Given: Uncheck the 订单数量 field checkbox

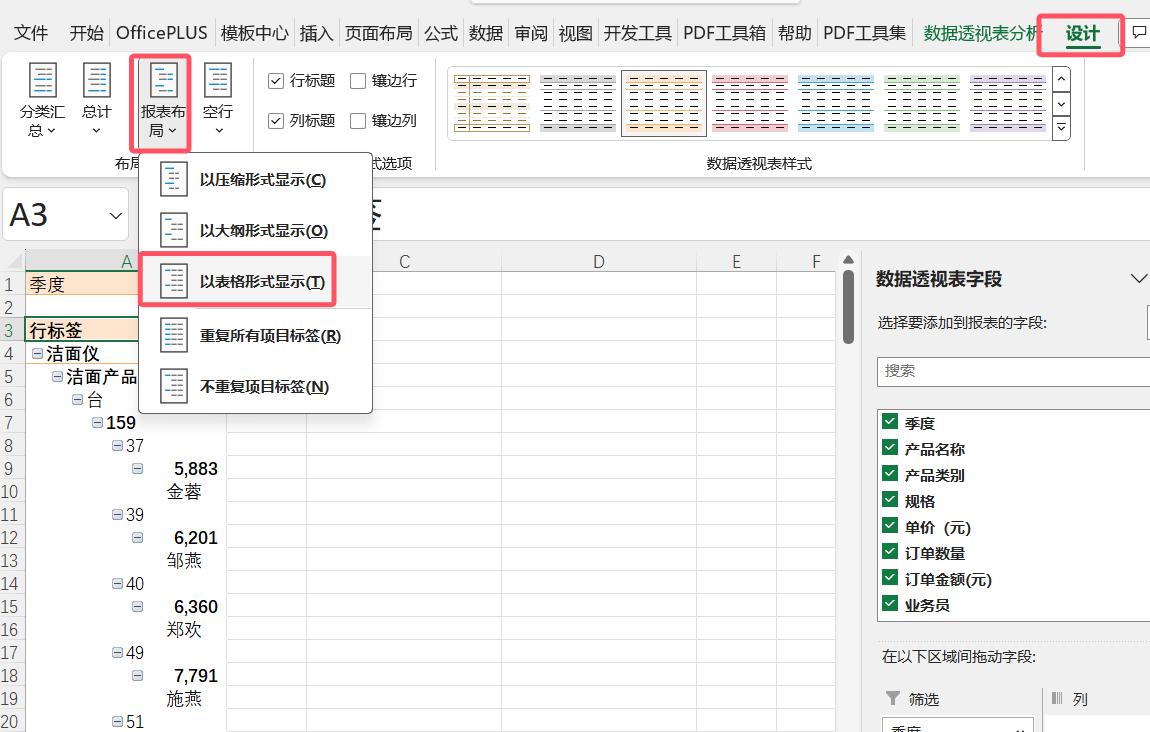Looking at the screenshot, I should click(890, 552).
